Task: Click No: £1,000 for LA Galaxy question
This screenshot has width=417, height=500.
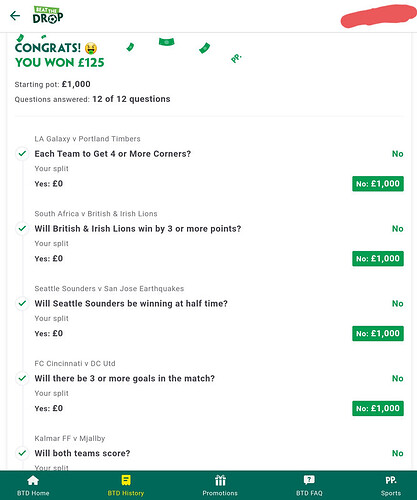Action: point(378,184)
